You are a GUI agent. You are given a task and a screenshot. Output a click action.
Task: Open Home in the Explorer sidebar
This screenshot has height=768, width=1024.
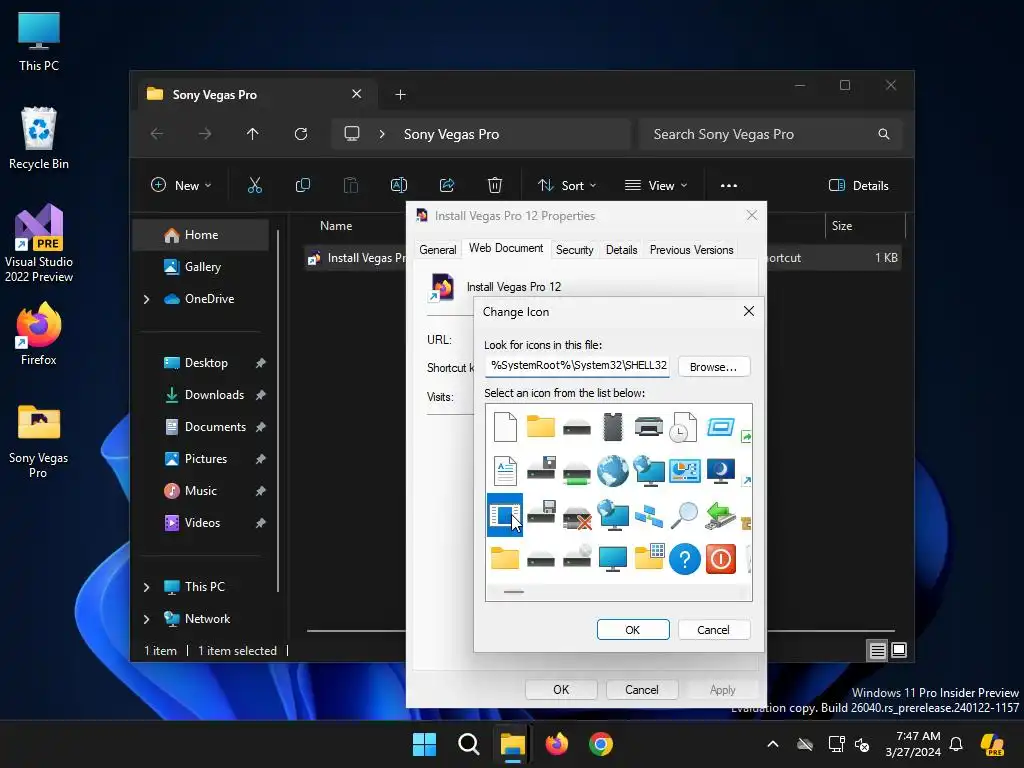click(200, 235)
